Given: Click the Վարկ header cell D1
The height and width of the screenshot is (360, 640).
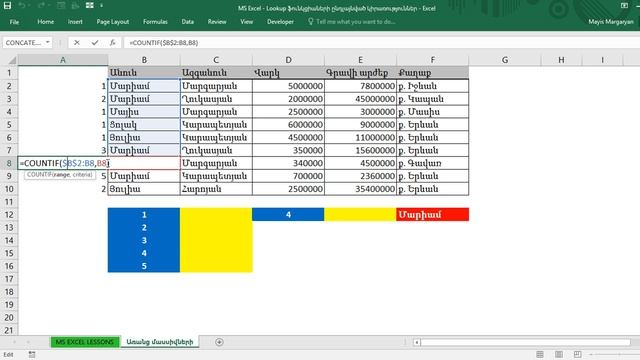Looking at the screenshot, I should pyautogui.click(x=288, y=73).
